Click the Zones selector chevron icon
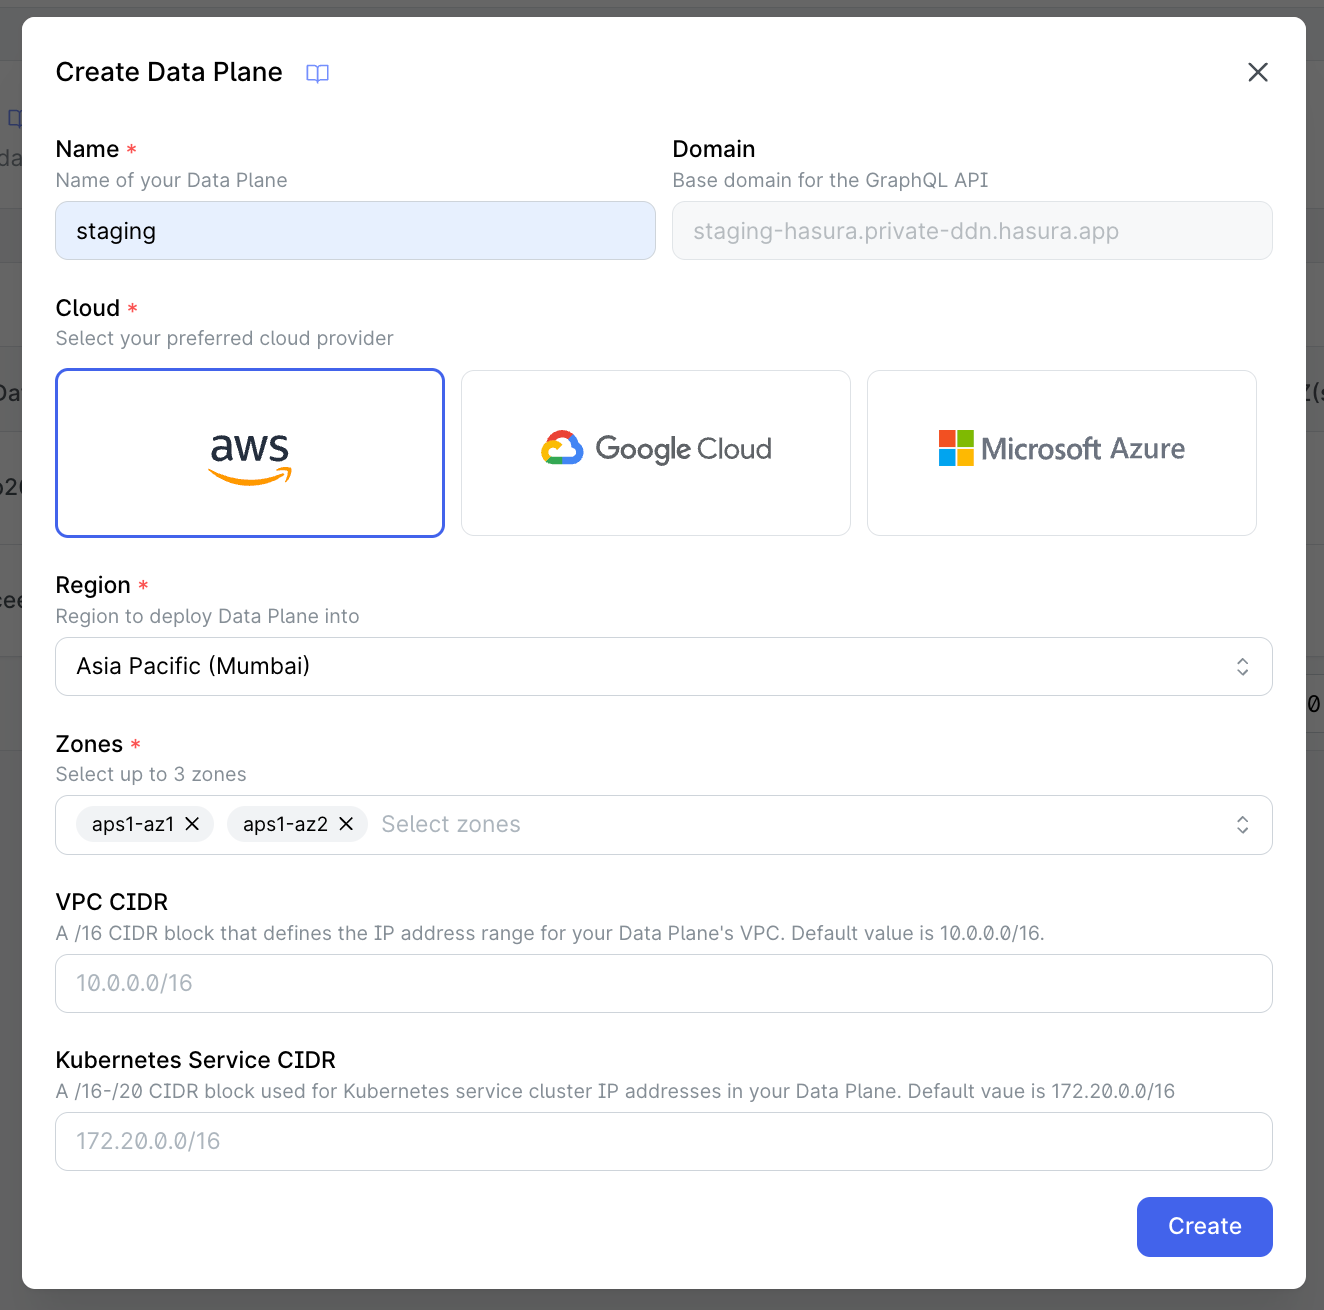Image resolution: width=1324 pixels, height=1310 pixels. pyautogui.click(x=1242, y=825)
